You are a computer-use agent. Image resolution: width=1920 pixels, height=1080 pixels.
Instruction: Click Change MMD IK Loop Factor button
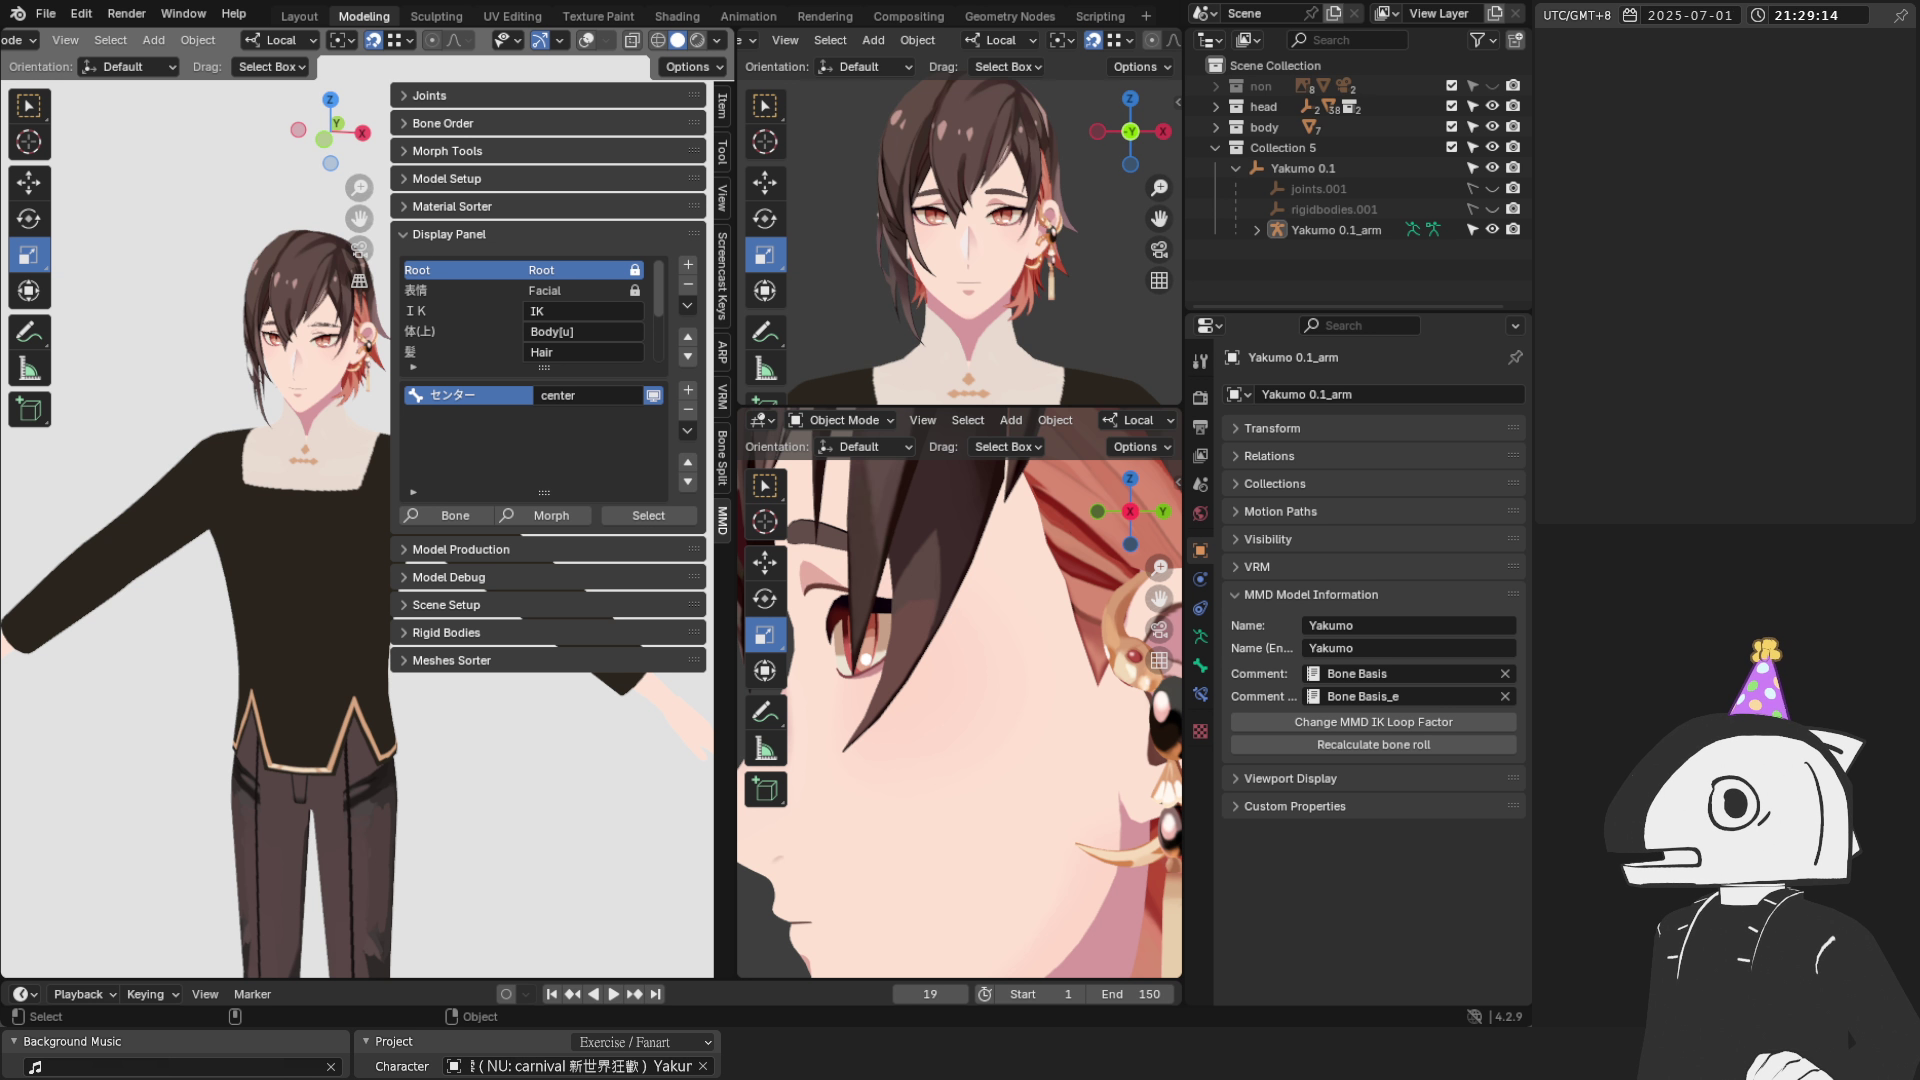tap(1373, 722)
